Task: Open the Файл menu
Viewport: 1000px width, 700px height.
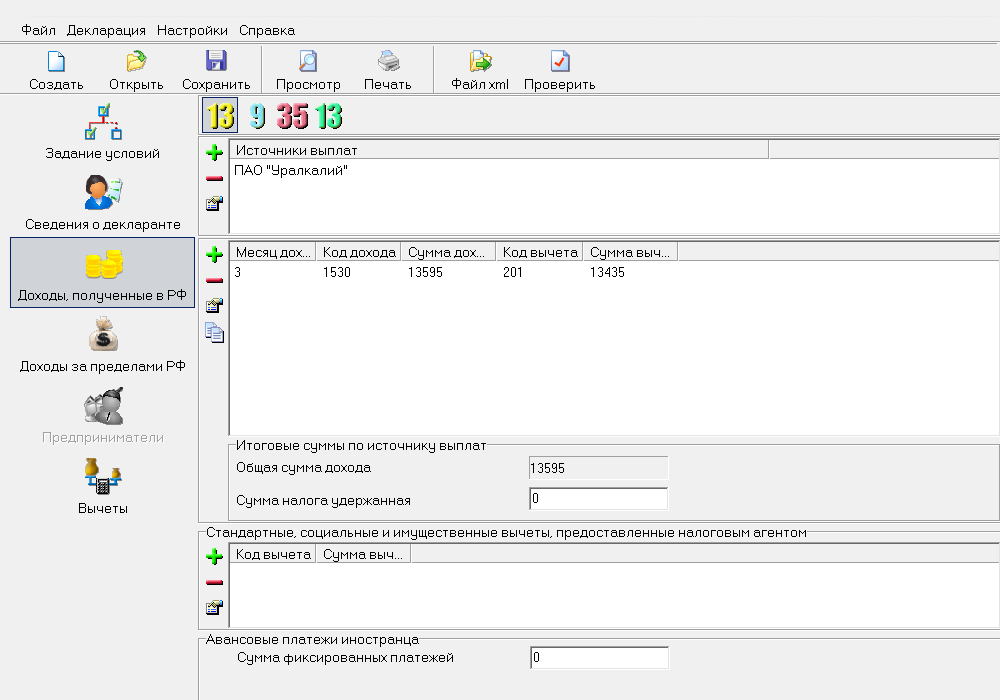Action: click(38, 30)
